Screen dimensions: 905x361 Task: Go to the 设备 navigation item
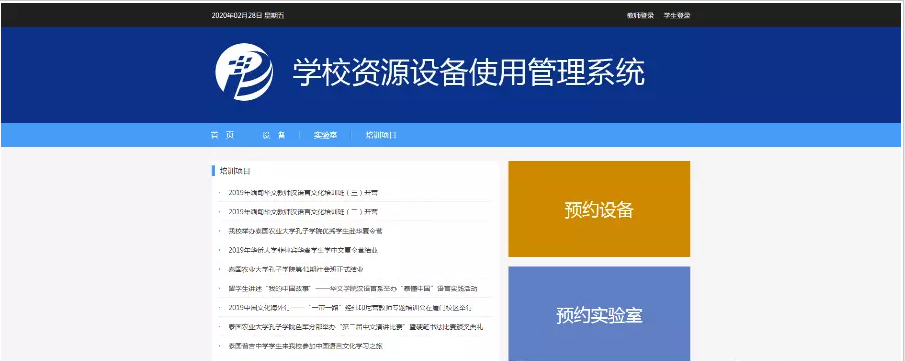(274, 135)
